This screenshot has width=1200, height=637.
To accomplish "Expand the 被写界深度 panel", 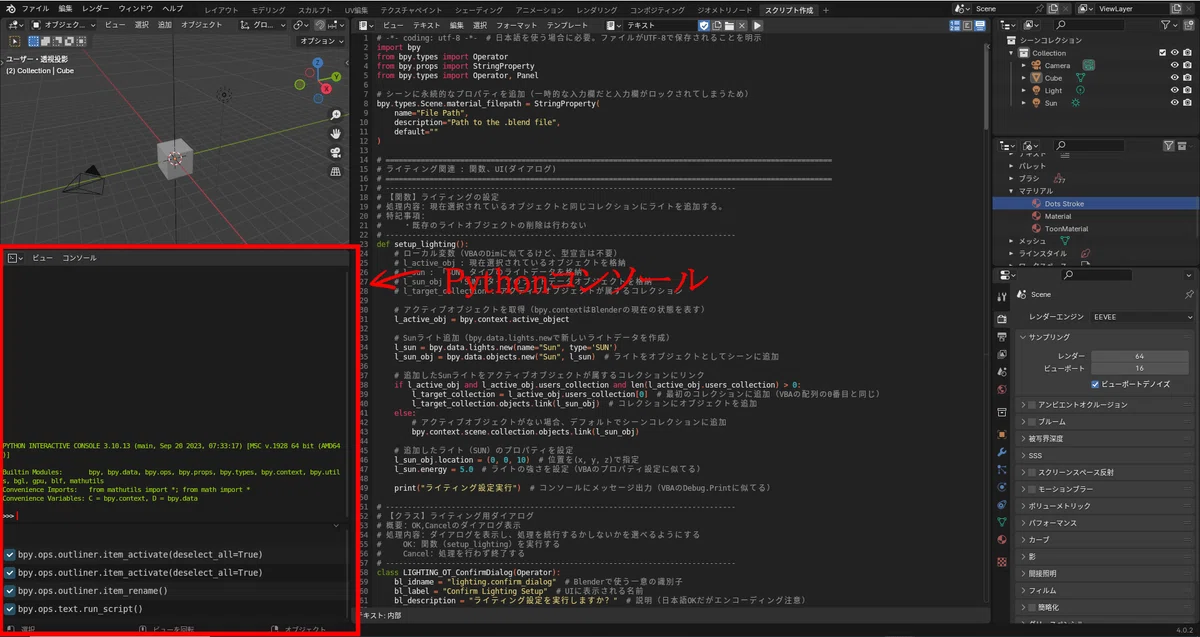I will pos(1107,438).
